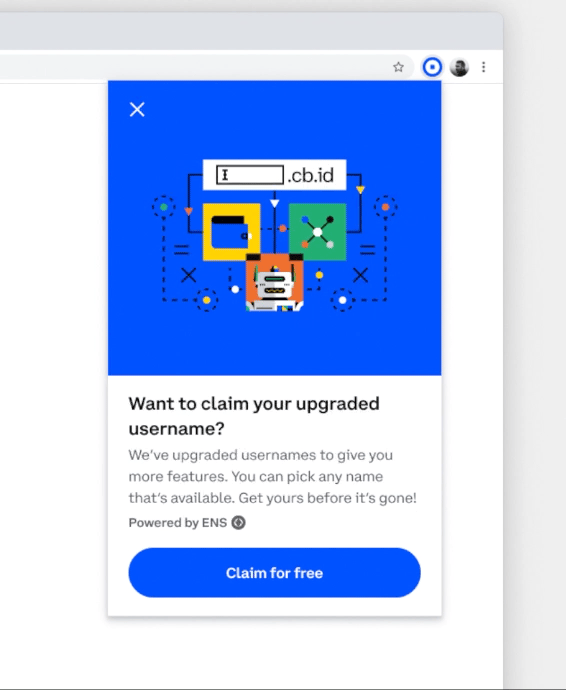Open the Coinbase Wallet extension icon
The width and height of the screenshot is (566, 690).
tap(432, 67)
